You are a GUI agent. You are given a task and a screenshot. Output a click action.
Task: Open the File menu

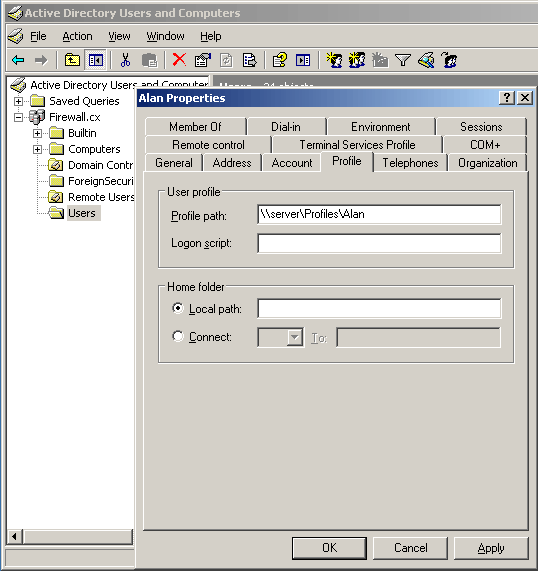tap(38, 36)
